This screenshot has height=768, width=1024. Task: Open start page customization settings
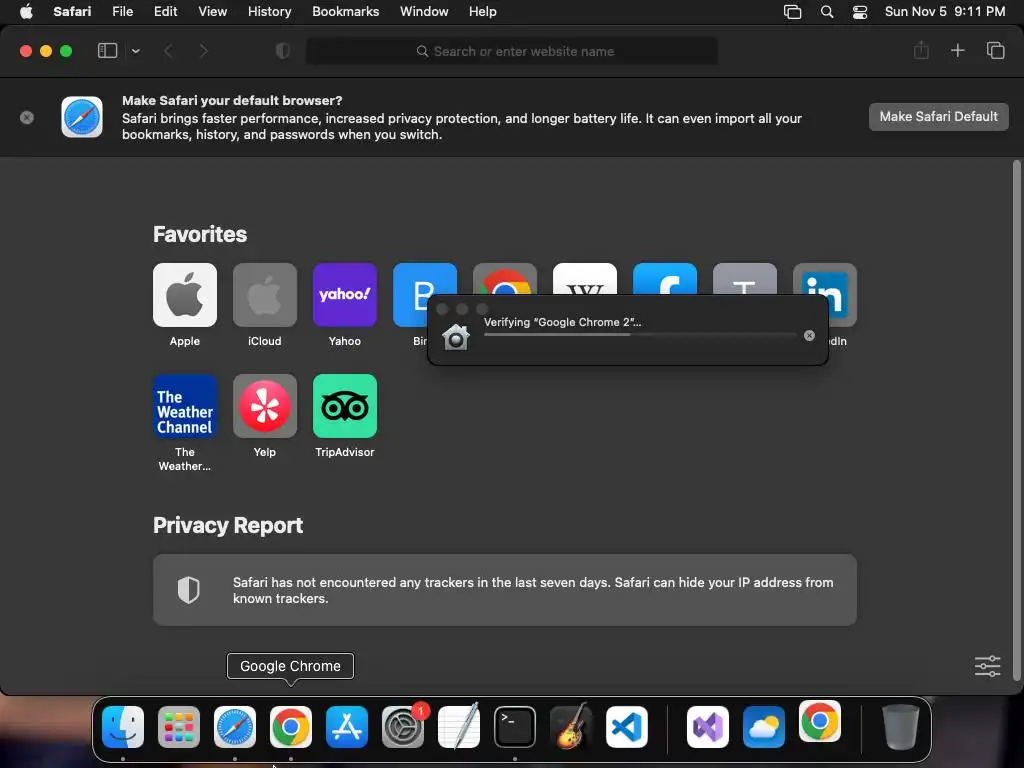point(987,666)
